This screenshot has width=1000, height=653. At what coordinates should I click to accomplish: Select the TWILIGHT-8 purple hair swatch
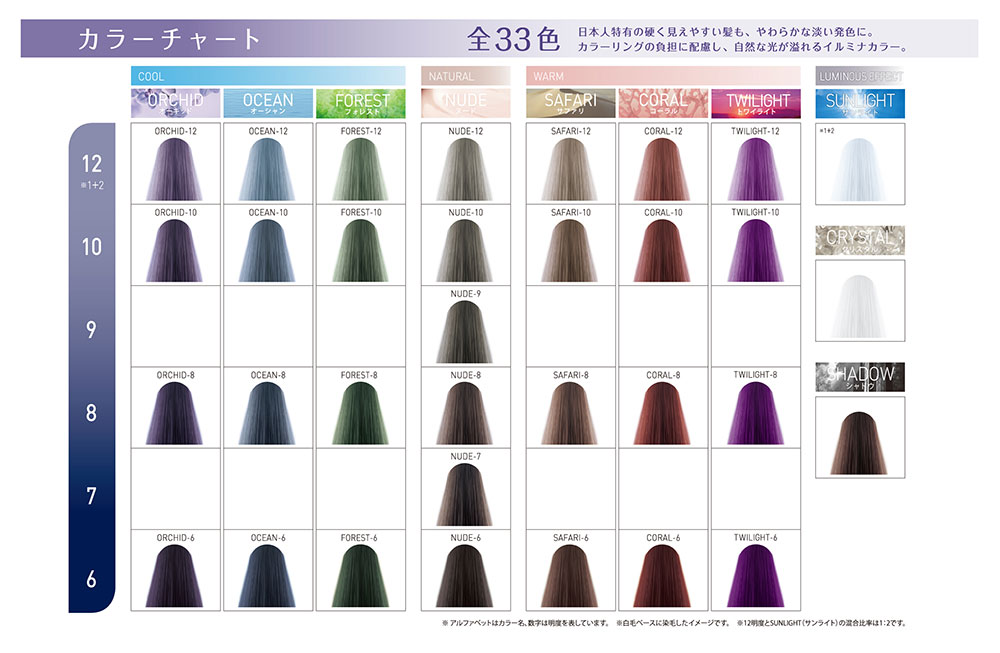pyautogui.click(x=755, y=413)
